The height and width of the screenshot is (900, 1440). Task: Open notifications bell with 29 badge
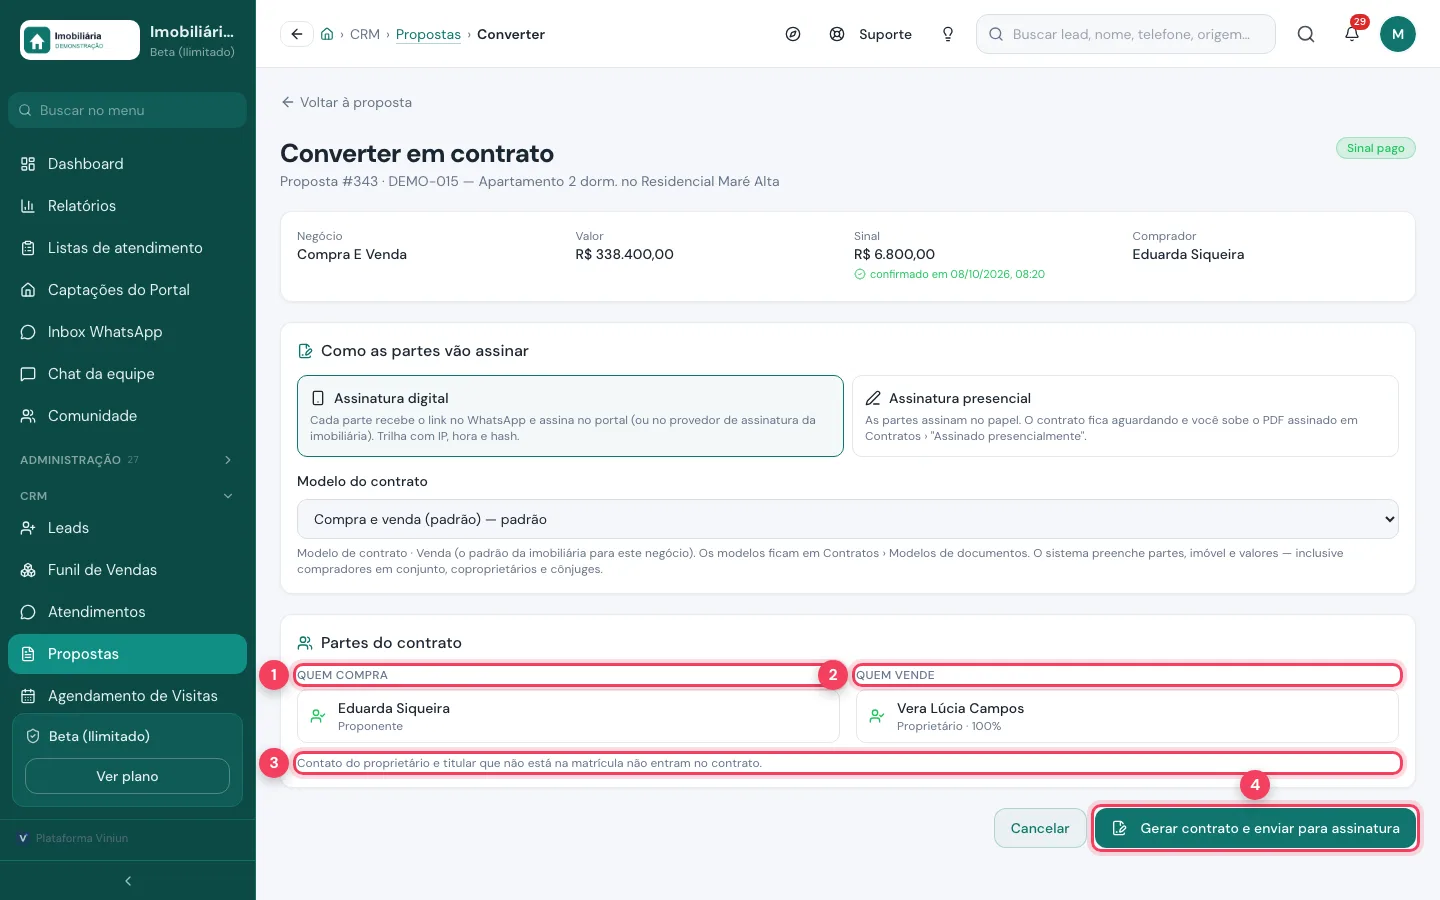[x=1352, y=34]
